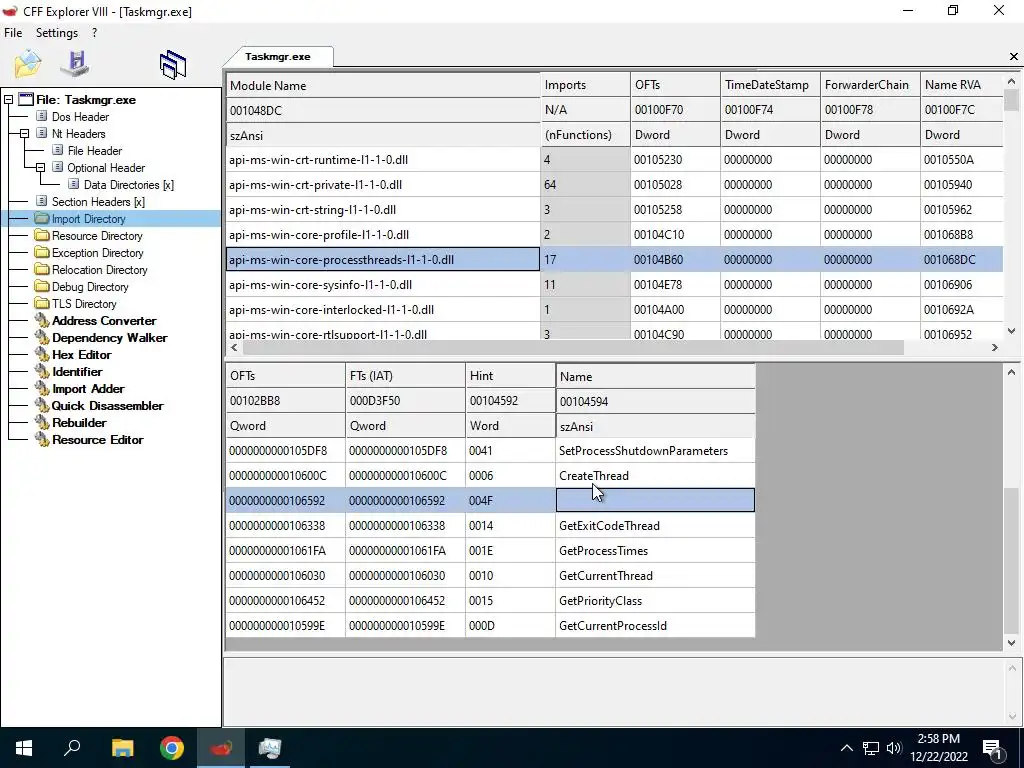Open the Resource Directory folder icon
The width and height of the screenshot is (1024, 768).
coord(42,235)
